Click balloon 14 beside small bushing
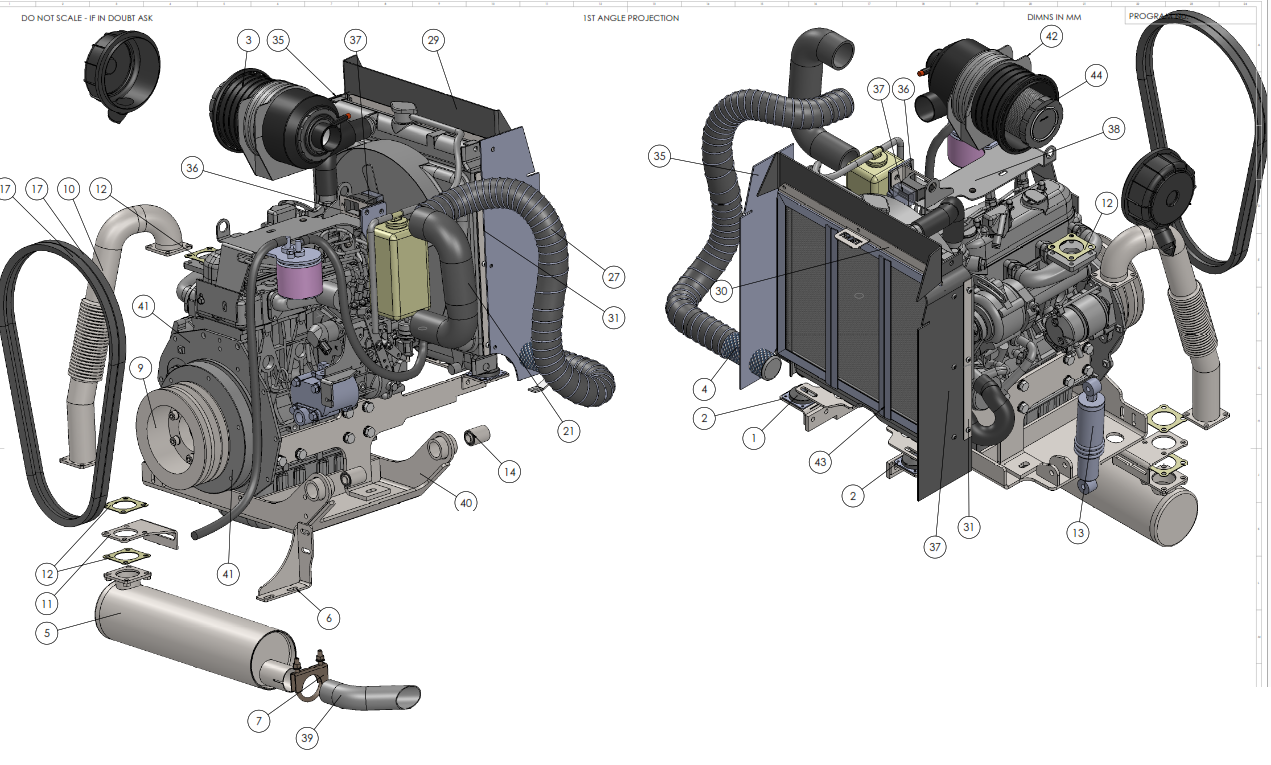 coord(510,471)
